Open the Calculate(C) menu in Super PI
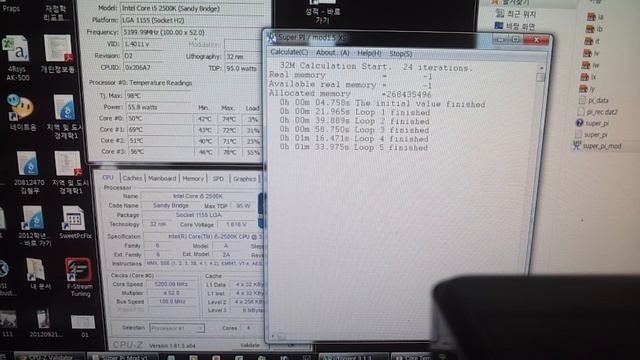This screenshot has width=640, height=360. pos(289,52)
